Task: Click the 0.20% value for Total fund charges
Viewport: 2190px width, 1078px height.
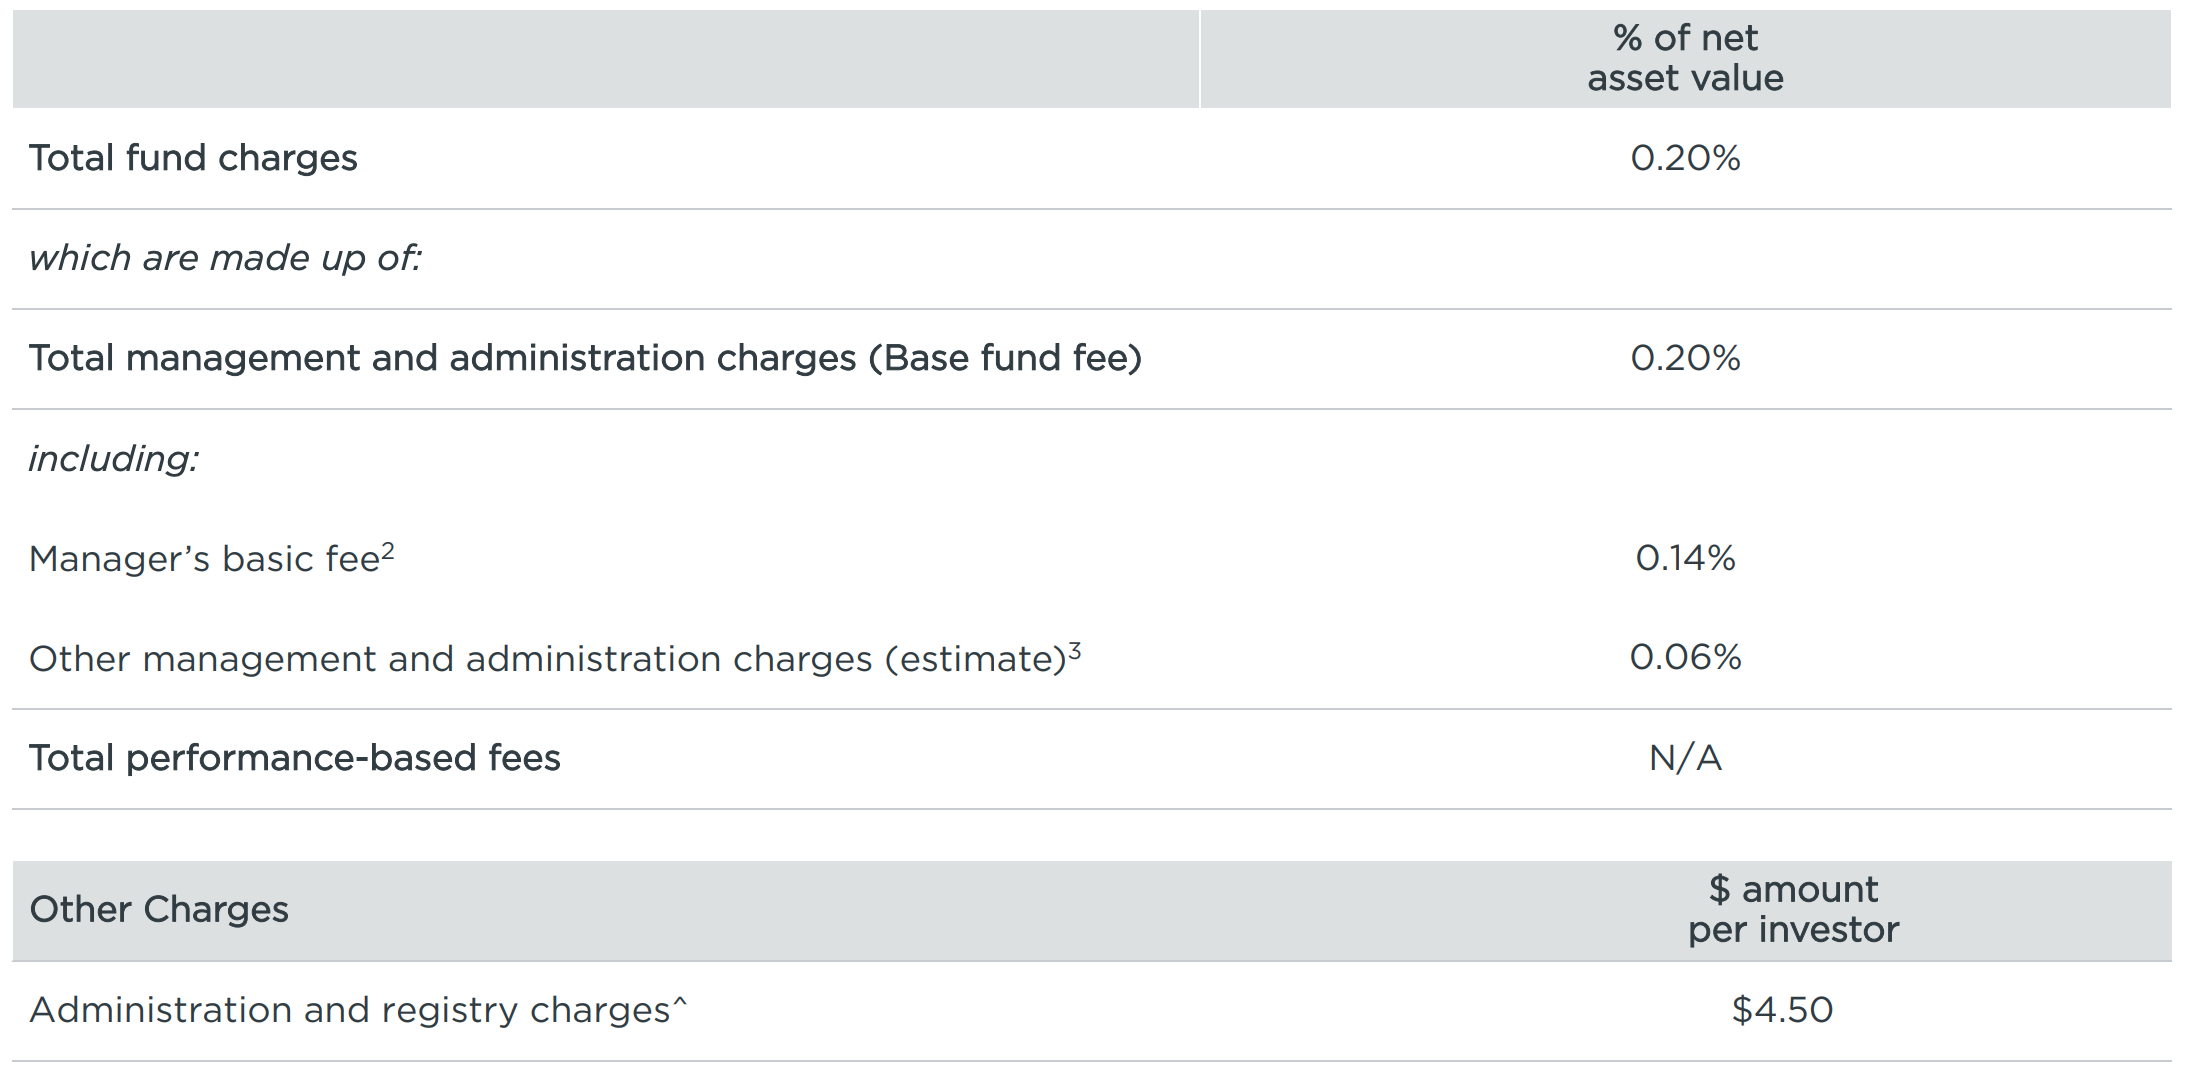Action: 1685,158
